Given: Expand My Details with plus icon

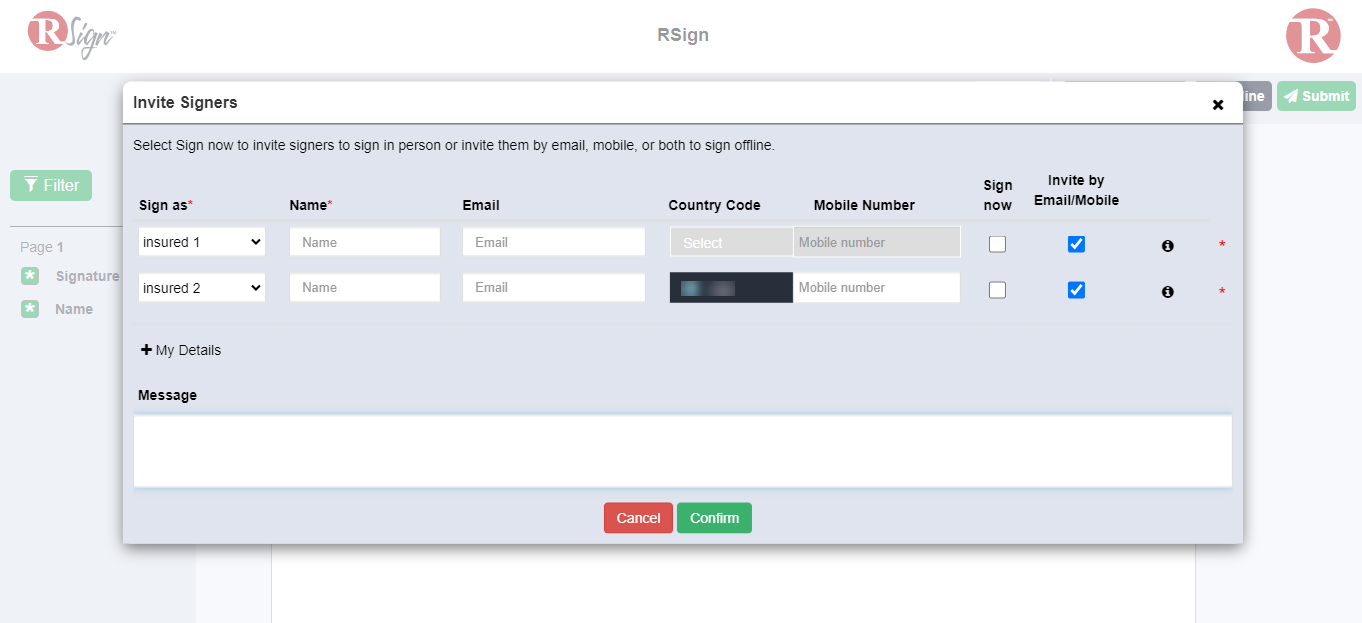Looking at the screenshot, I should (147, 350).
